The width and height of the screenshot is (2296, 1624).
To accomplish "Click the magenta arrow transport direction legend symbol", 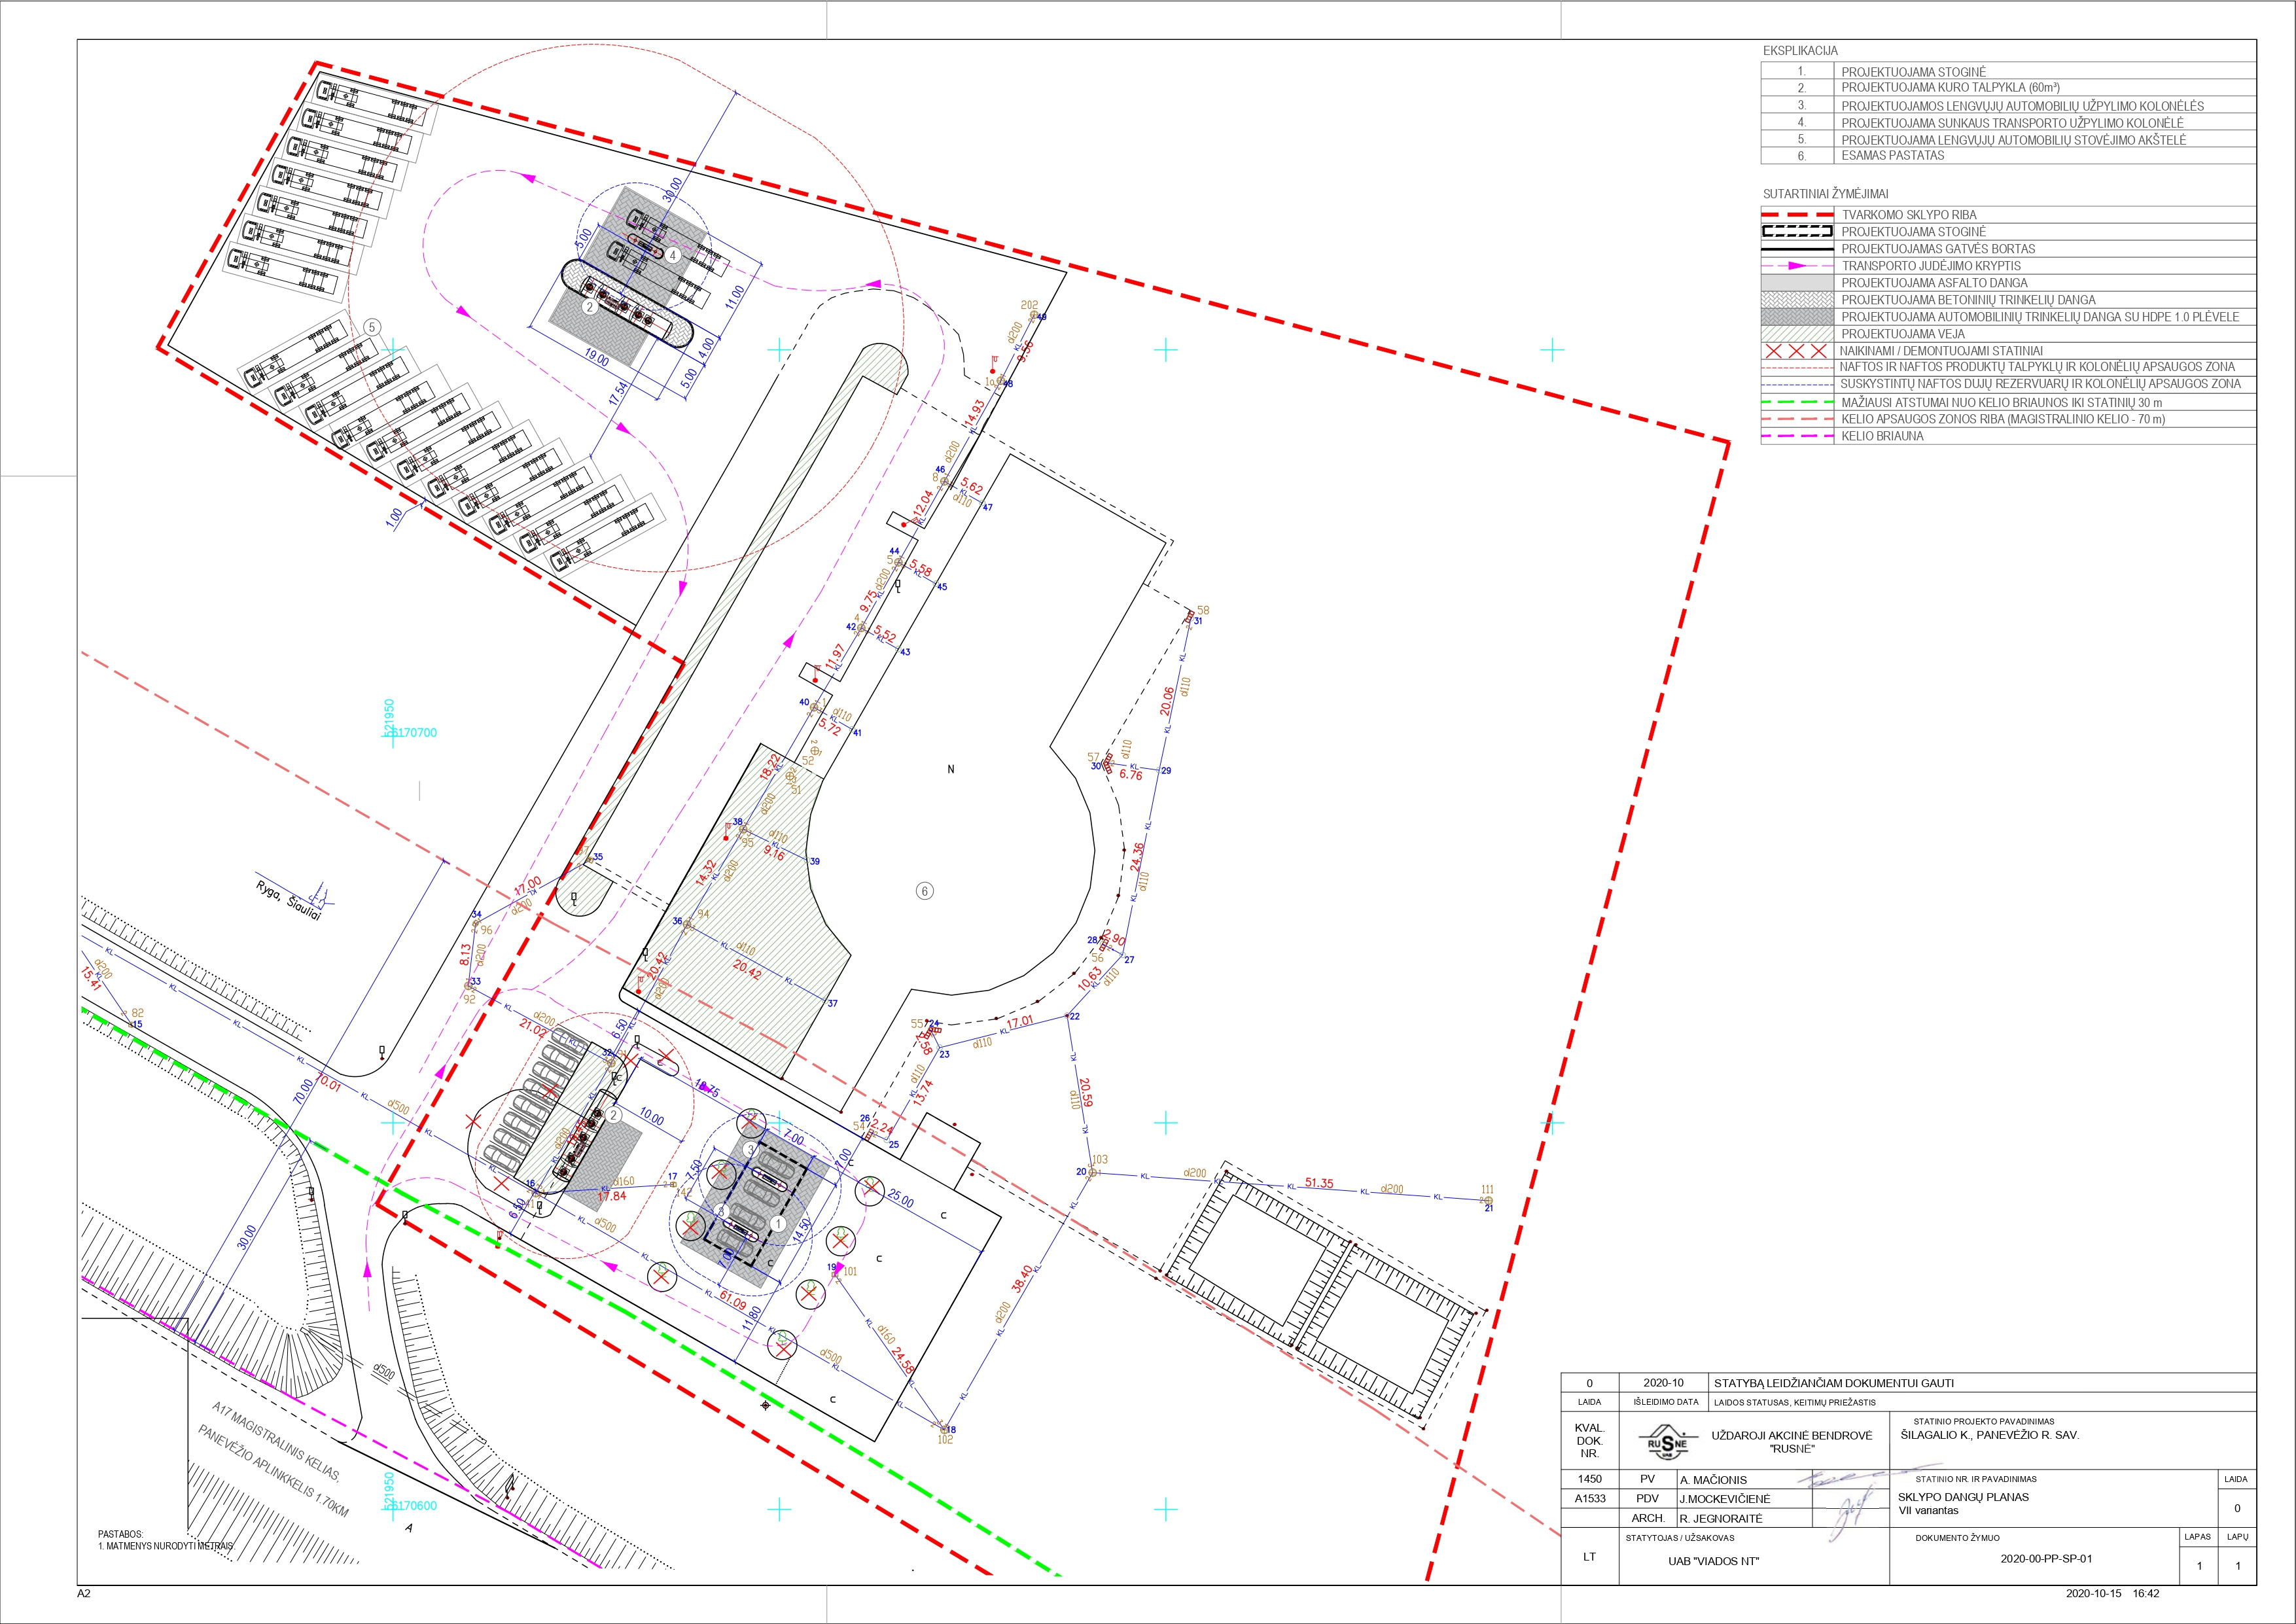I will point(1797,266).
